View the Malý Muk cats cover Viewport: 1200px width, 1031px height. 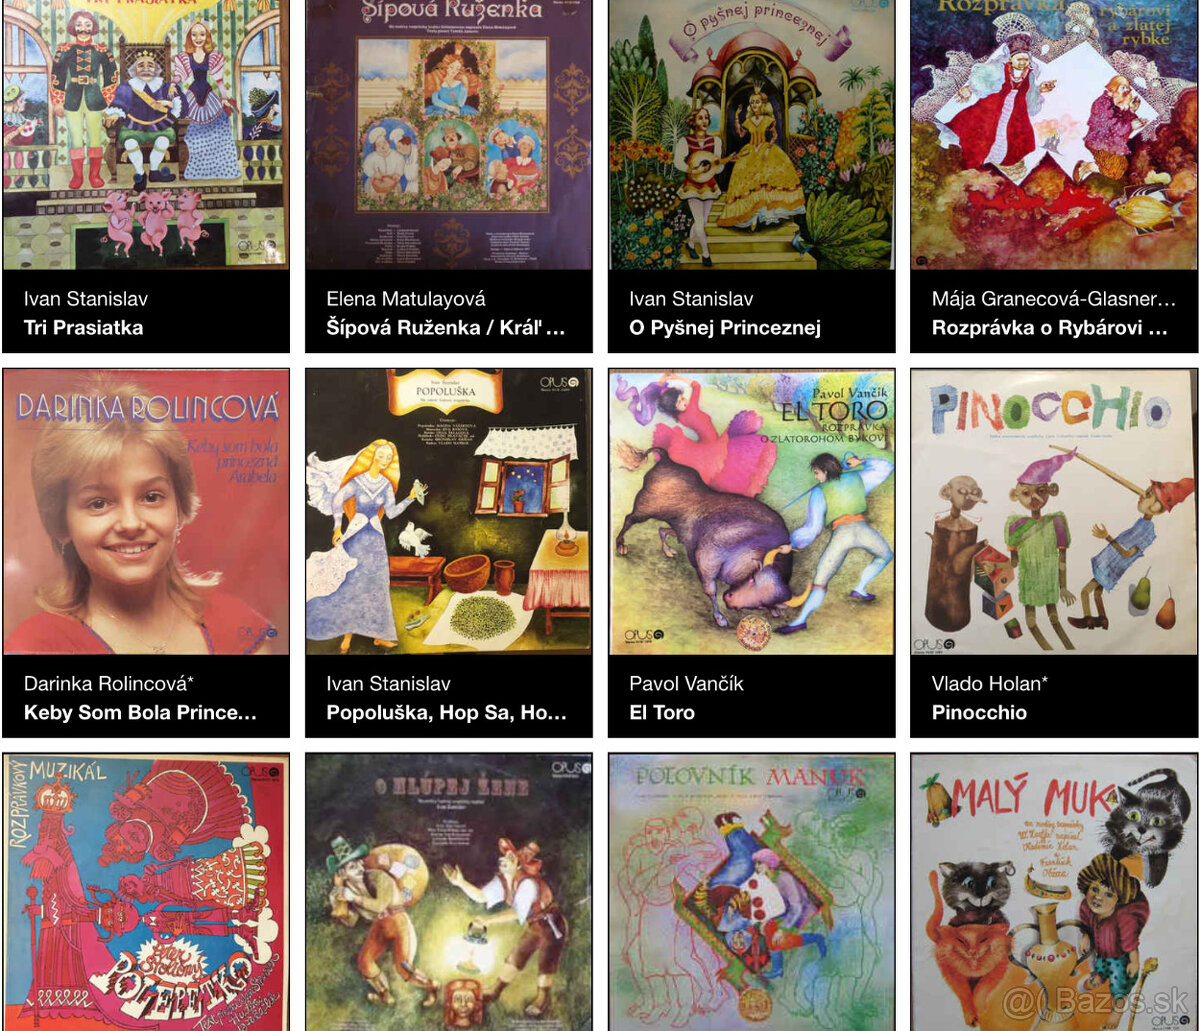pos(1054,892)
